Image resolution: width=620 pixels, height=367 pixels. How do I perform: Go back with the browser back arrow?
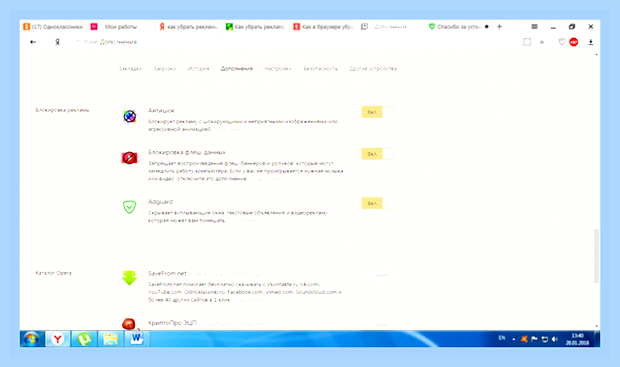point(33,42)
